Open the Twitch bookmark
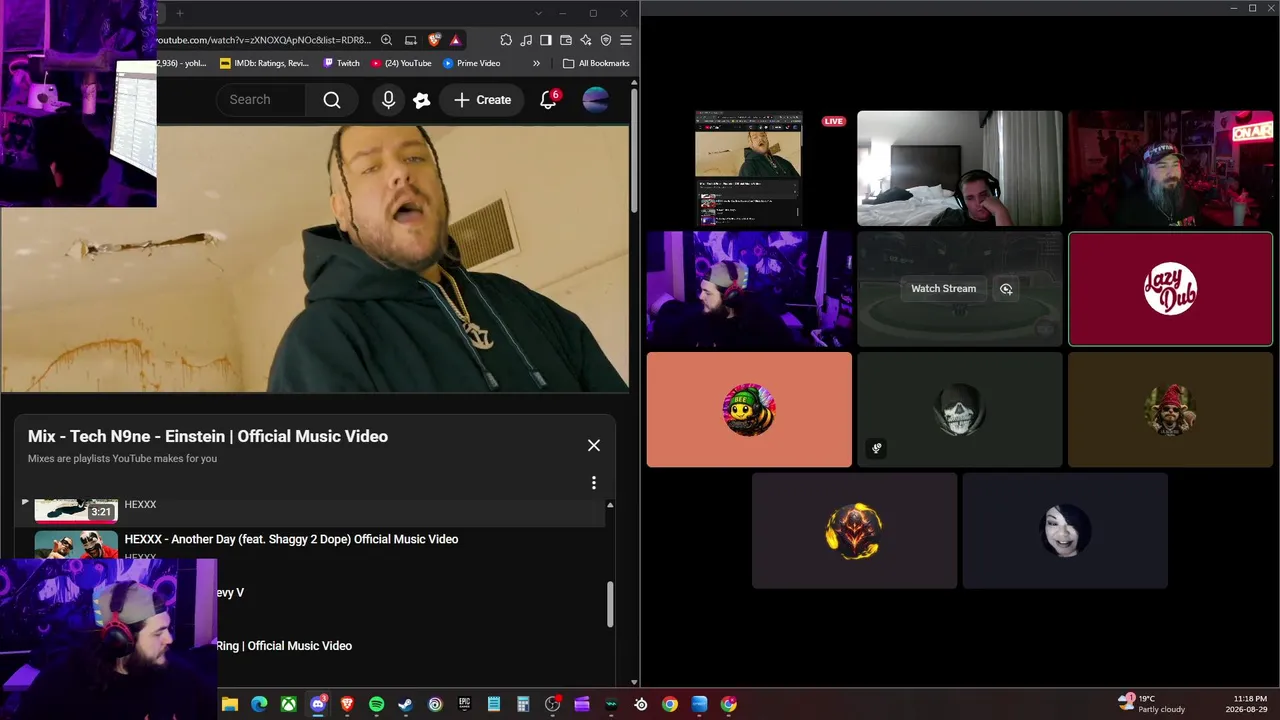Image resolution: width=1280 pixels, height=720 pixels. tap(341, 63)
